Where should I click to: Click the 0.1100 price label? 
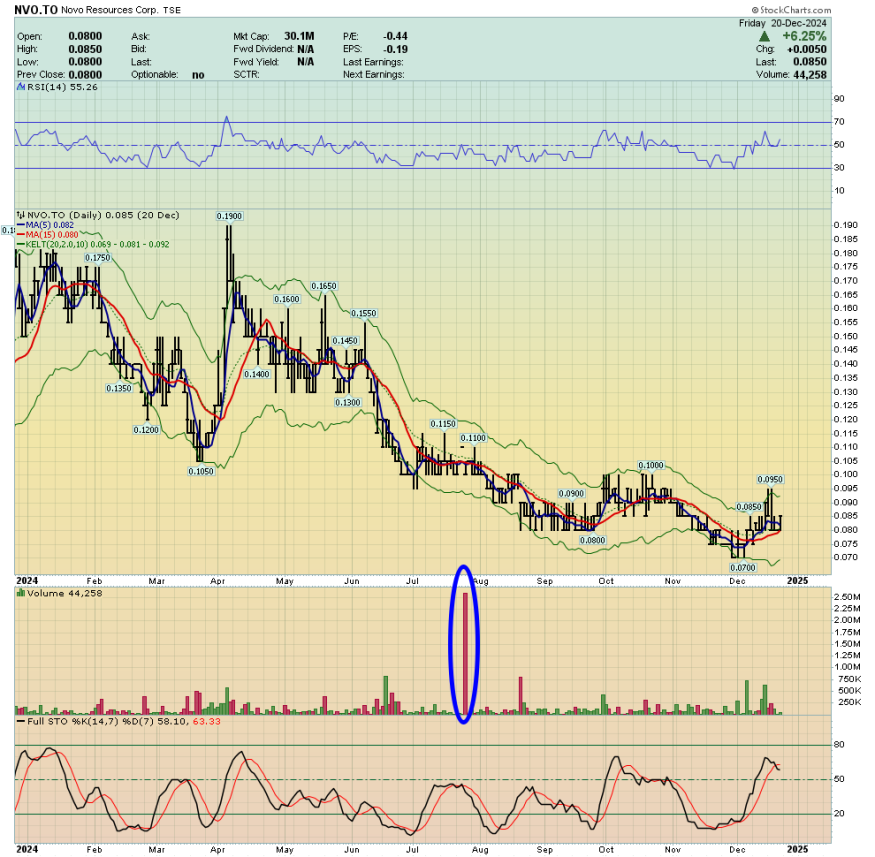(x=473, y=439)
